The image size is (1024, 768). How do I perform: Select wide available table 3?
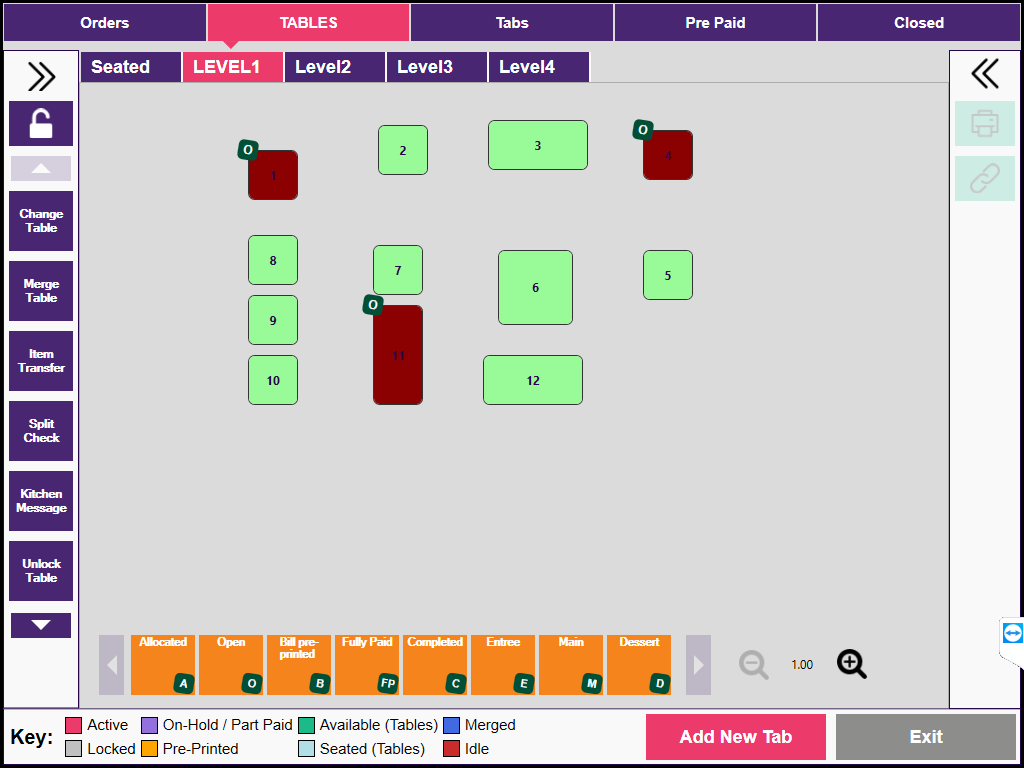(538, 145)
